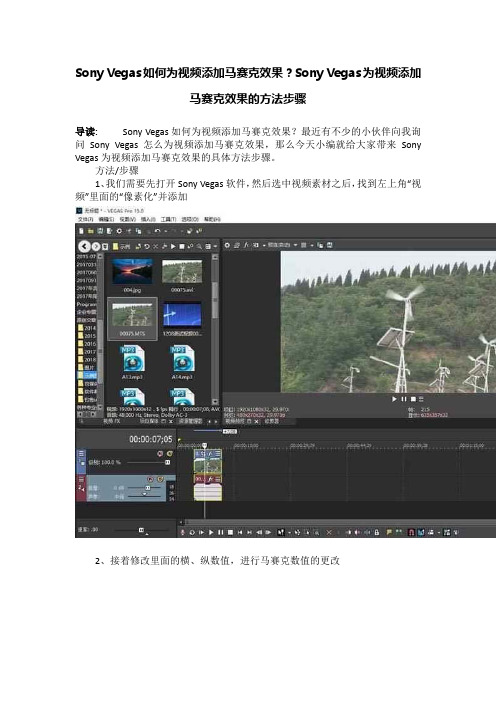Mute video track 1
This screenshot has width=496, height=702.
pos(160,454)
